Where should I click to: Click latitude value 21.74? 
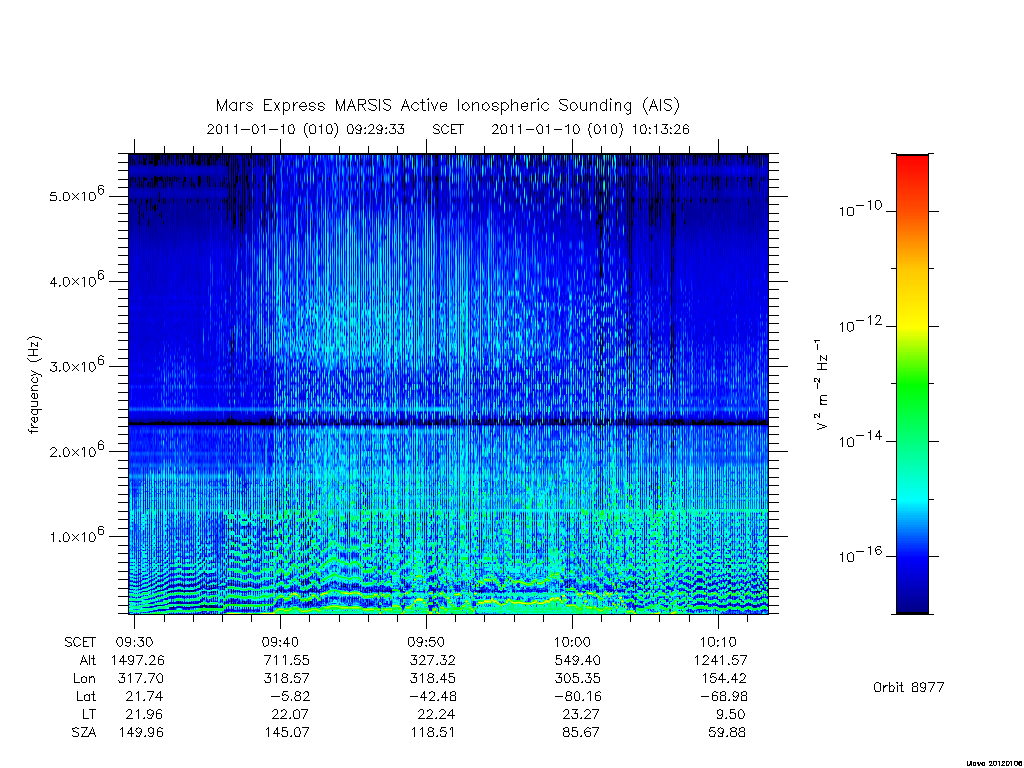coord(144,696)
